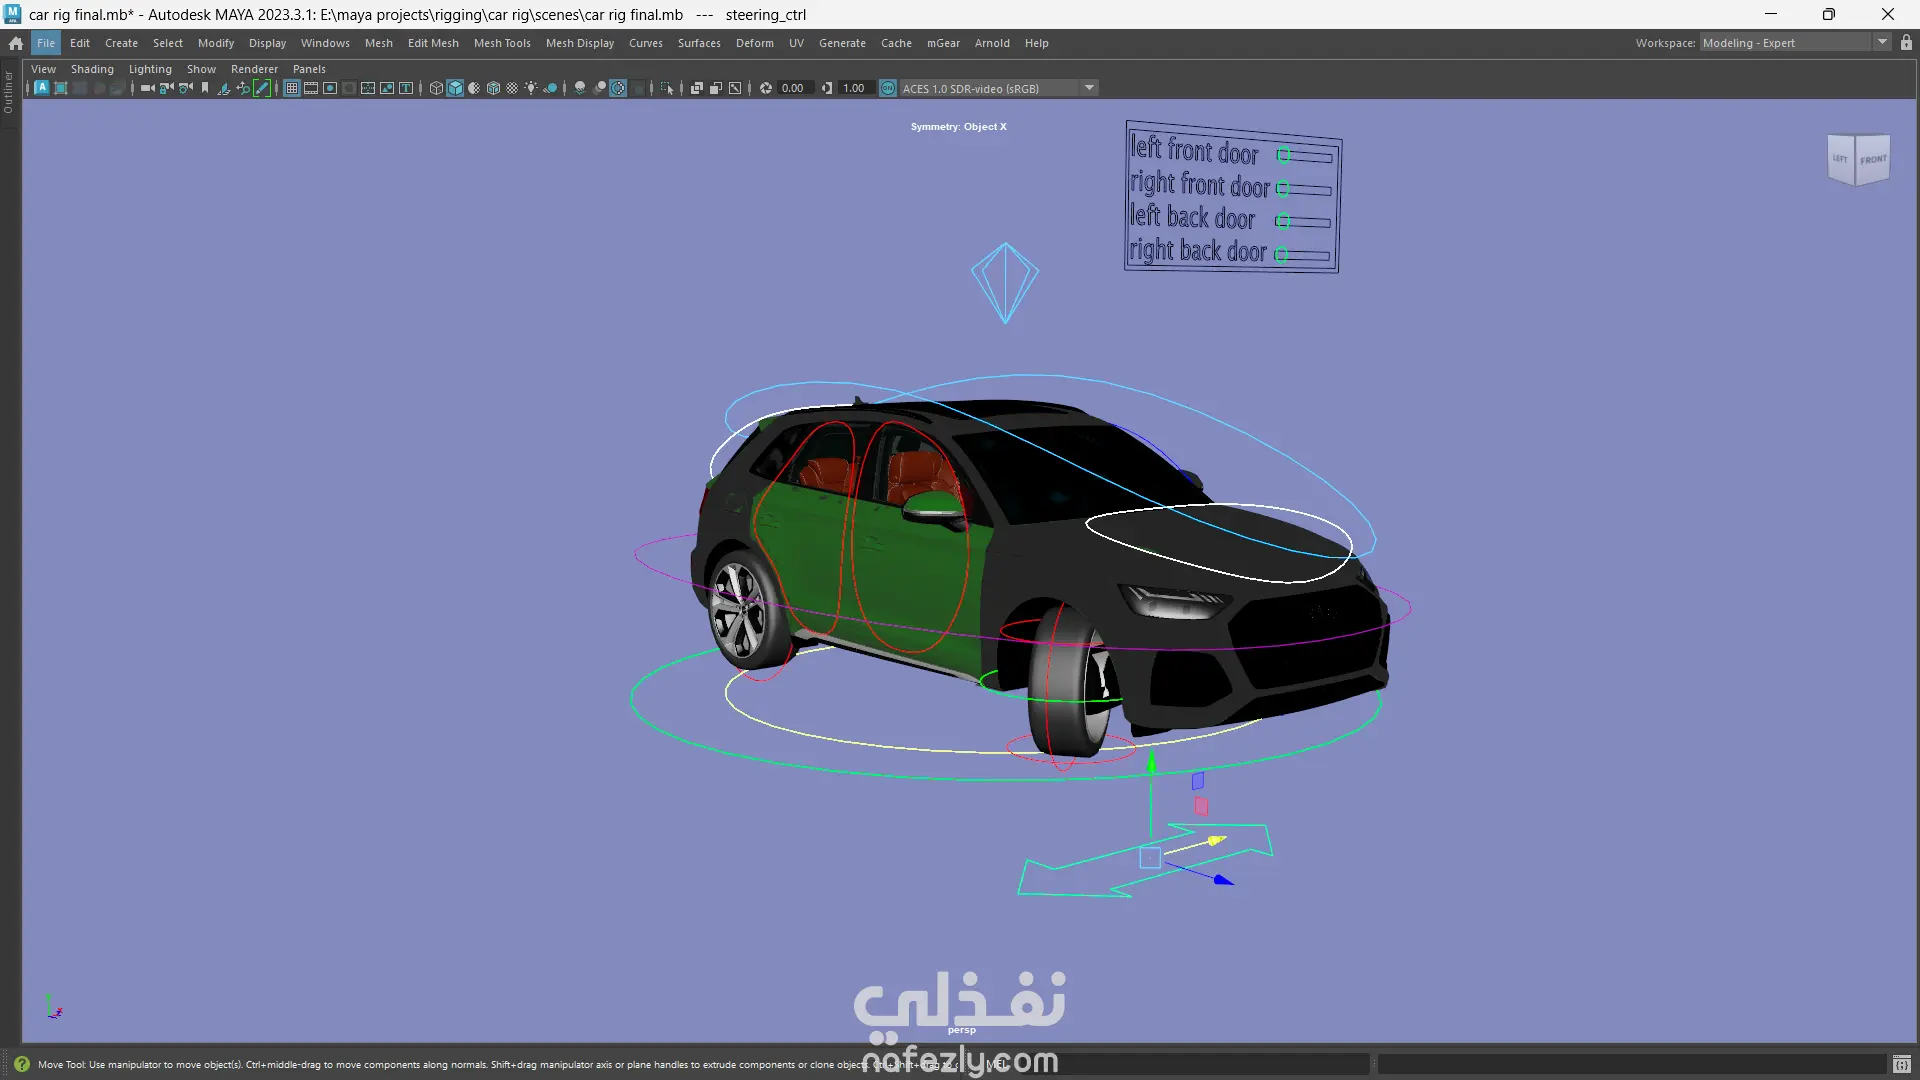The width and height of the screenshot is (1920, 1080).
Task: Toggle X-Ray Active Components
Action: click(716, 88)
